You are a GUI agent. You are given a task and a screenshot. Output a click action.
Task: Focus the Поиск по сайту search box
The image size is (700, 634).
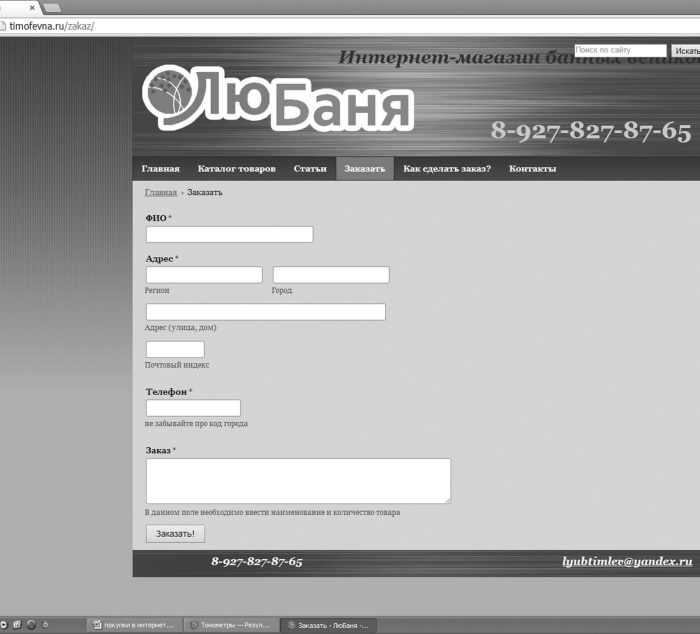pyautogui.click(x=620, y=50)
